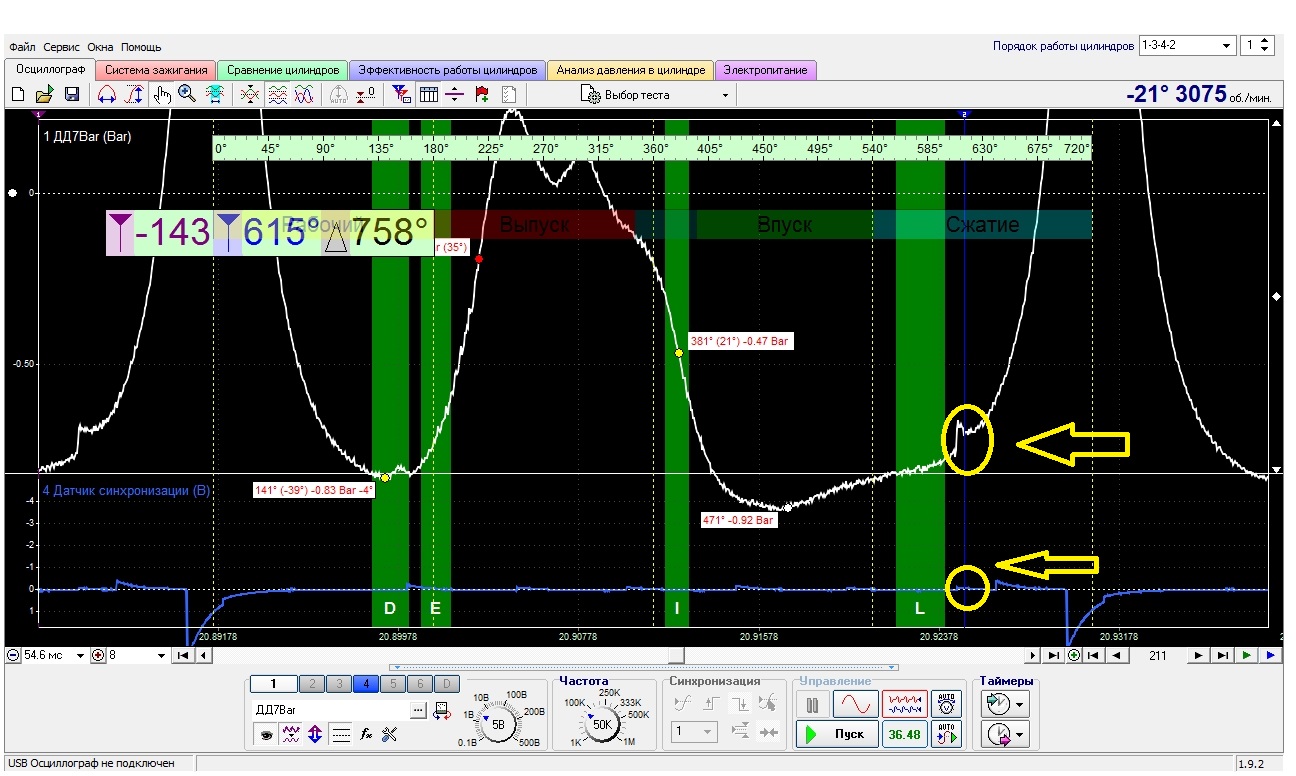Click the stacked waveforms layout icon

pos(278,95)
